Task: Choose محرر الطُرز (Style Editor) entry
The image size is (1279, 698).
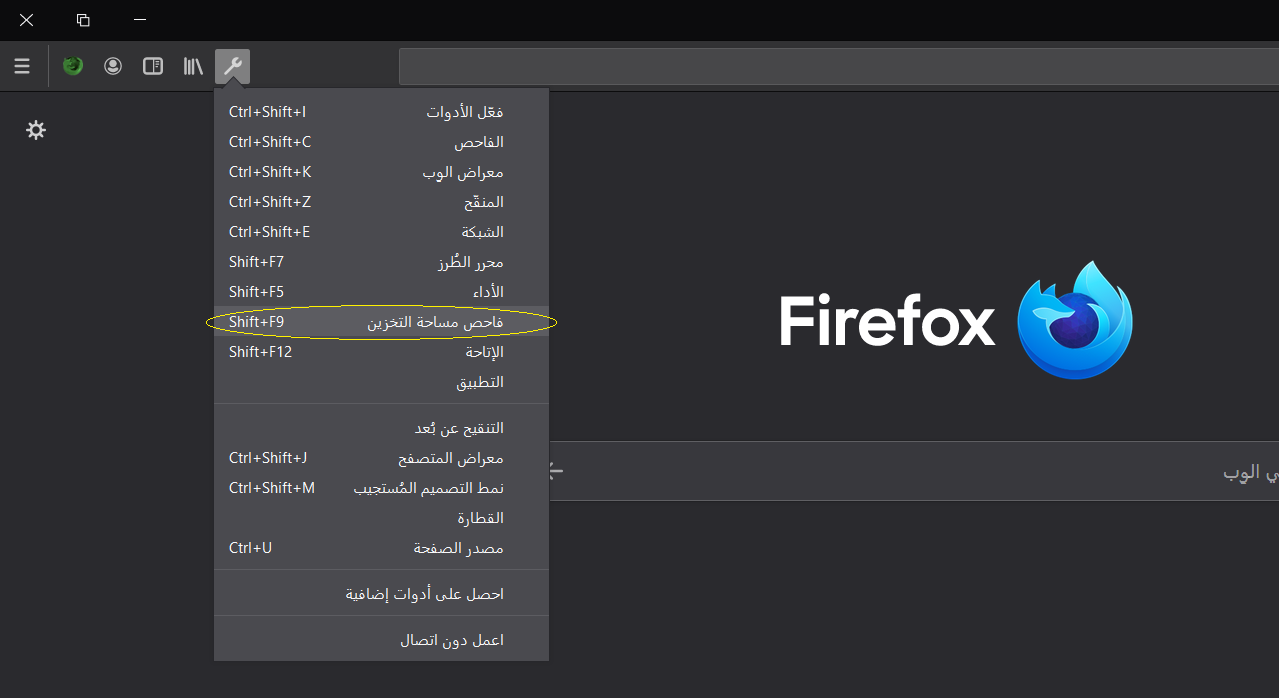Action: coord(381,262)
